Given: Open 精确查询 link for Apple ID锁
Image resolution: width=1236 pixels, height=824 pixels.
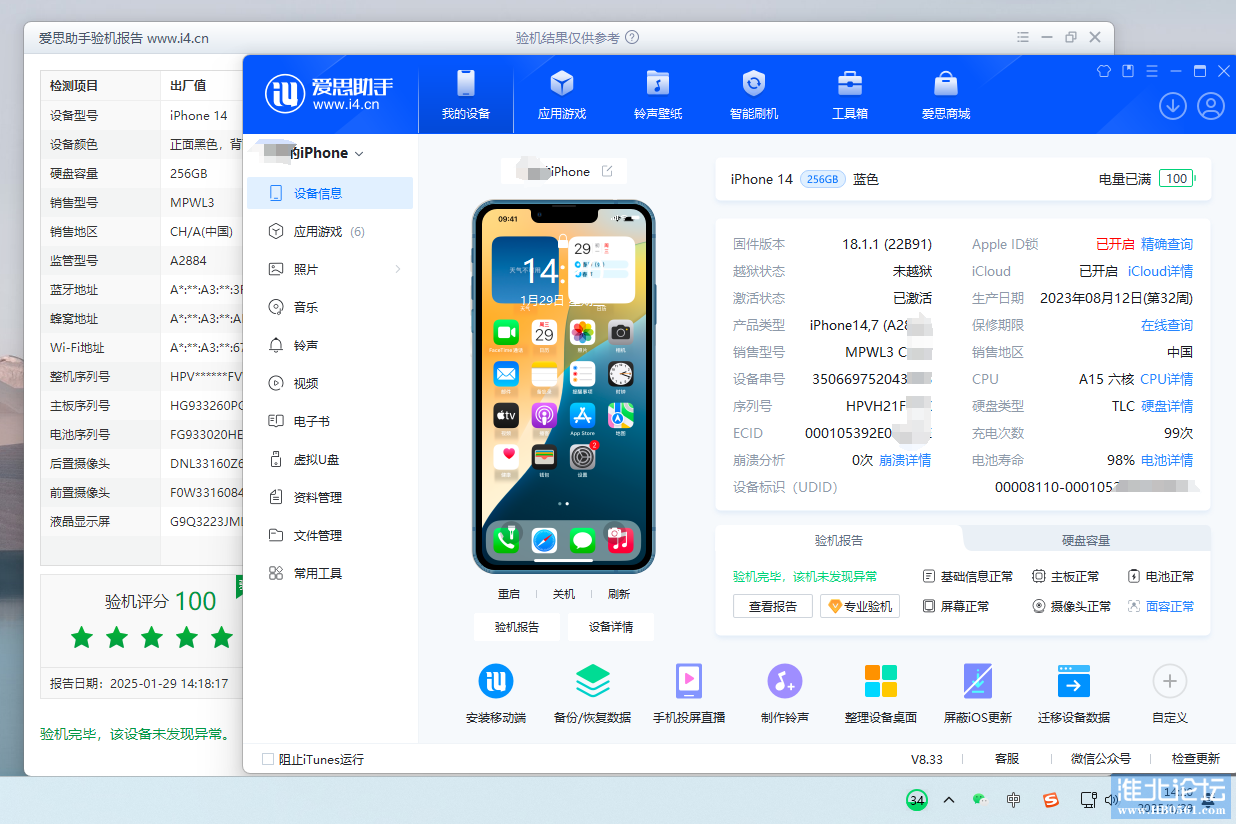Looking at the screenshot, I should coord(1167,244).
